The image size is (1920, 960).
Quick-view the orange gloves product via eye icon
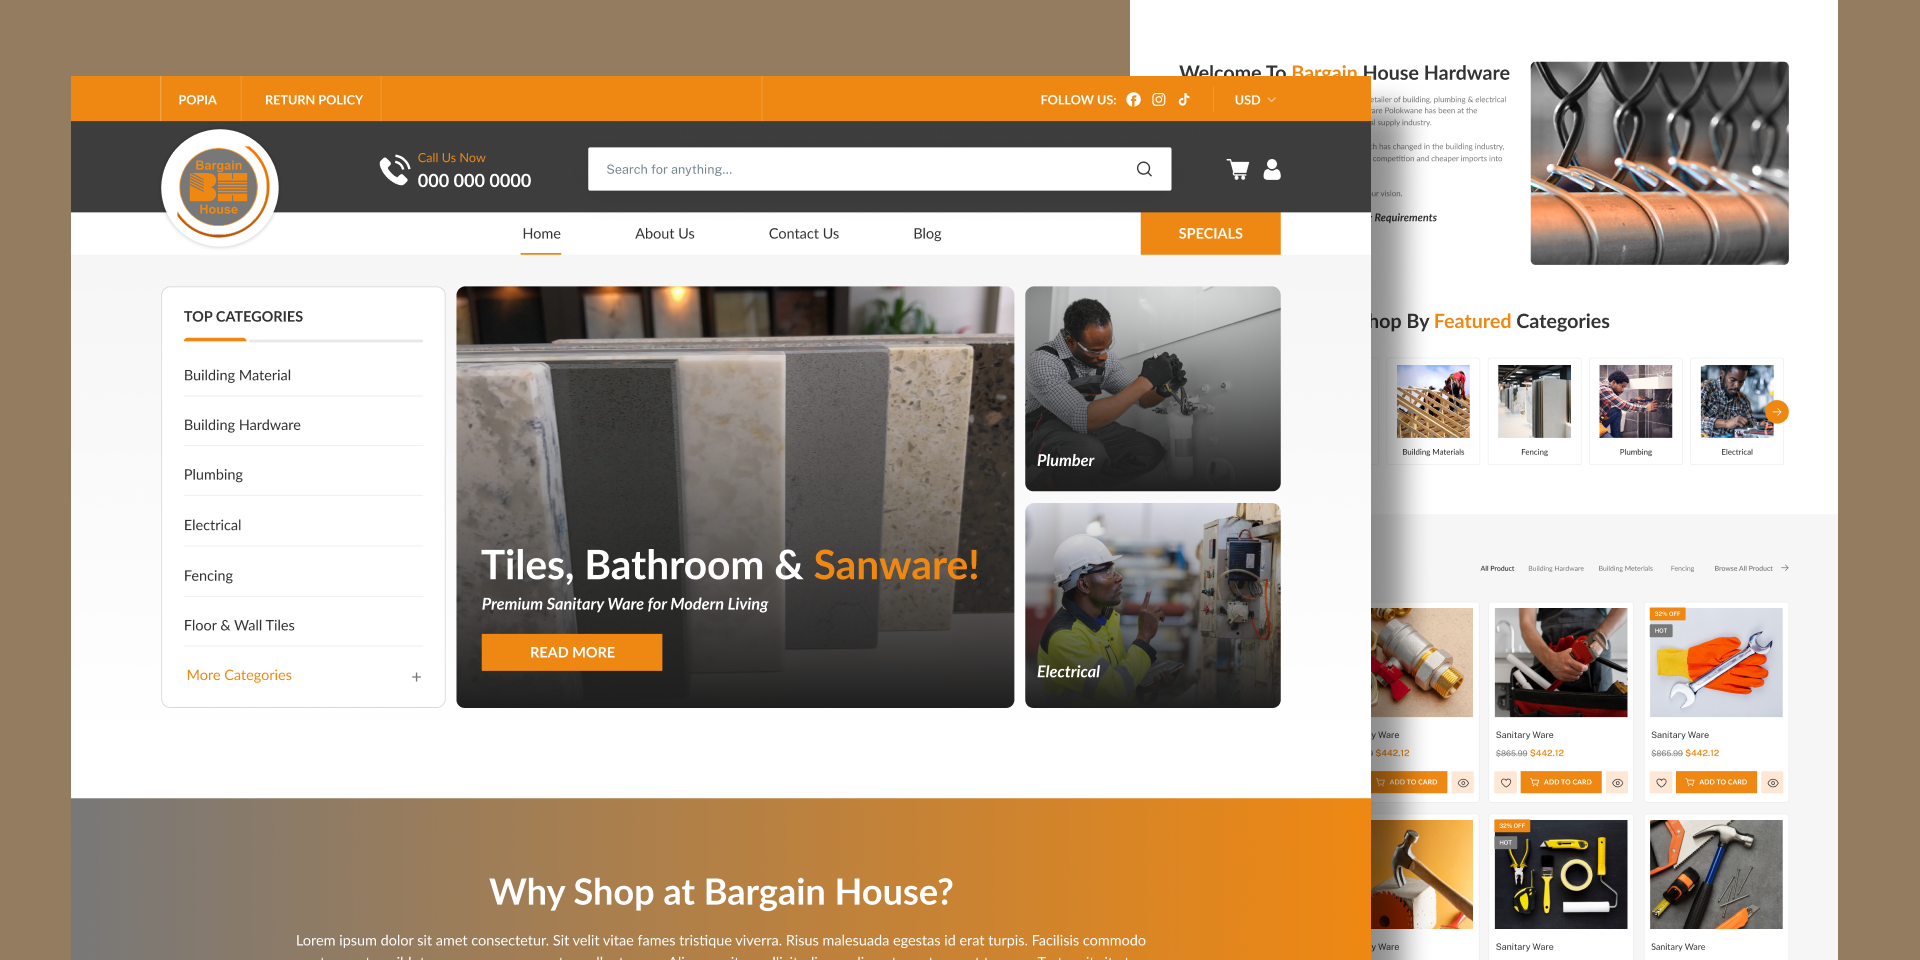pos(1773,783)
